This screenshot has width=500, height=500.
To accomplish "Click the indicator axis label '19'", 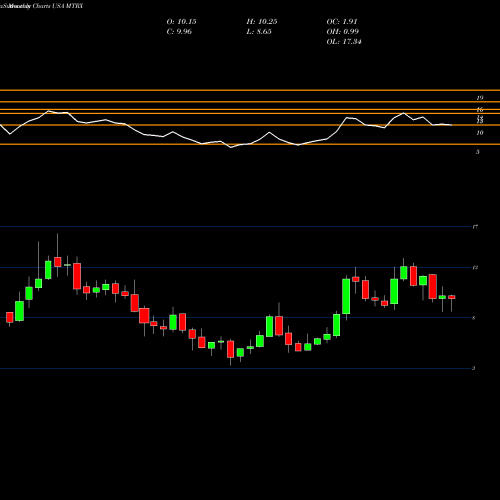I will pyautogui.click(x=480, y=98).
